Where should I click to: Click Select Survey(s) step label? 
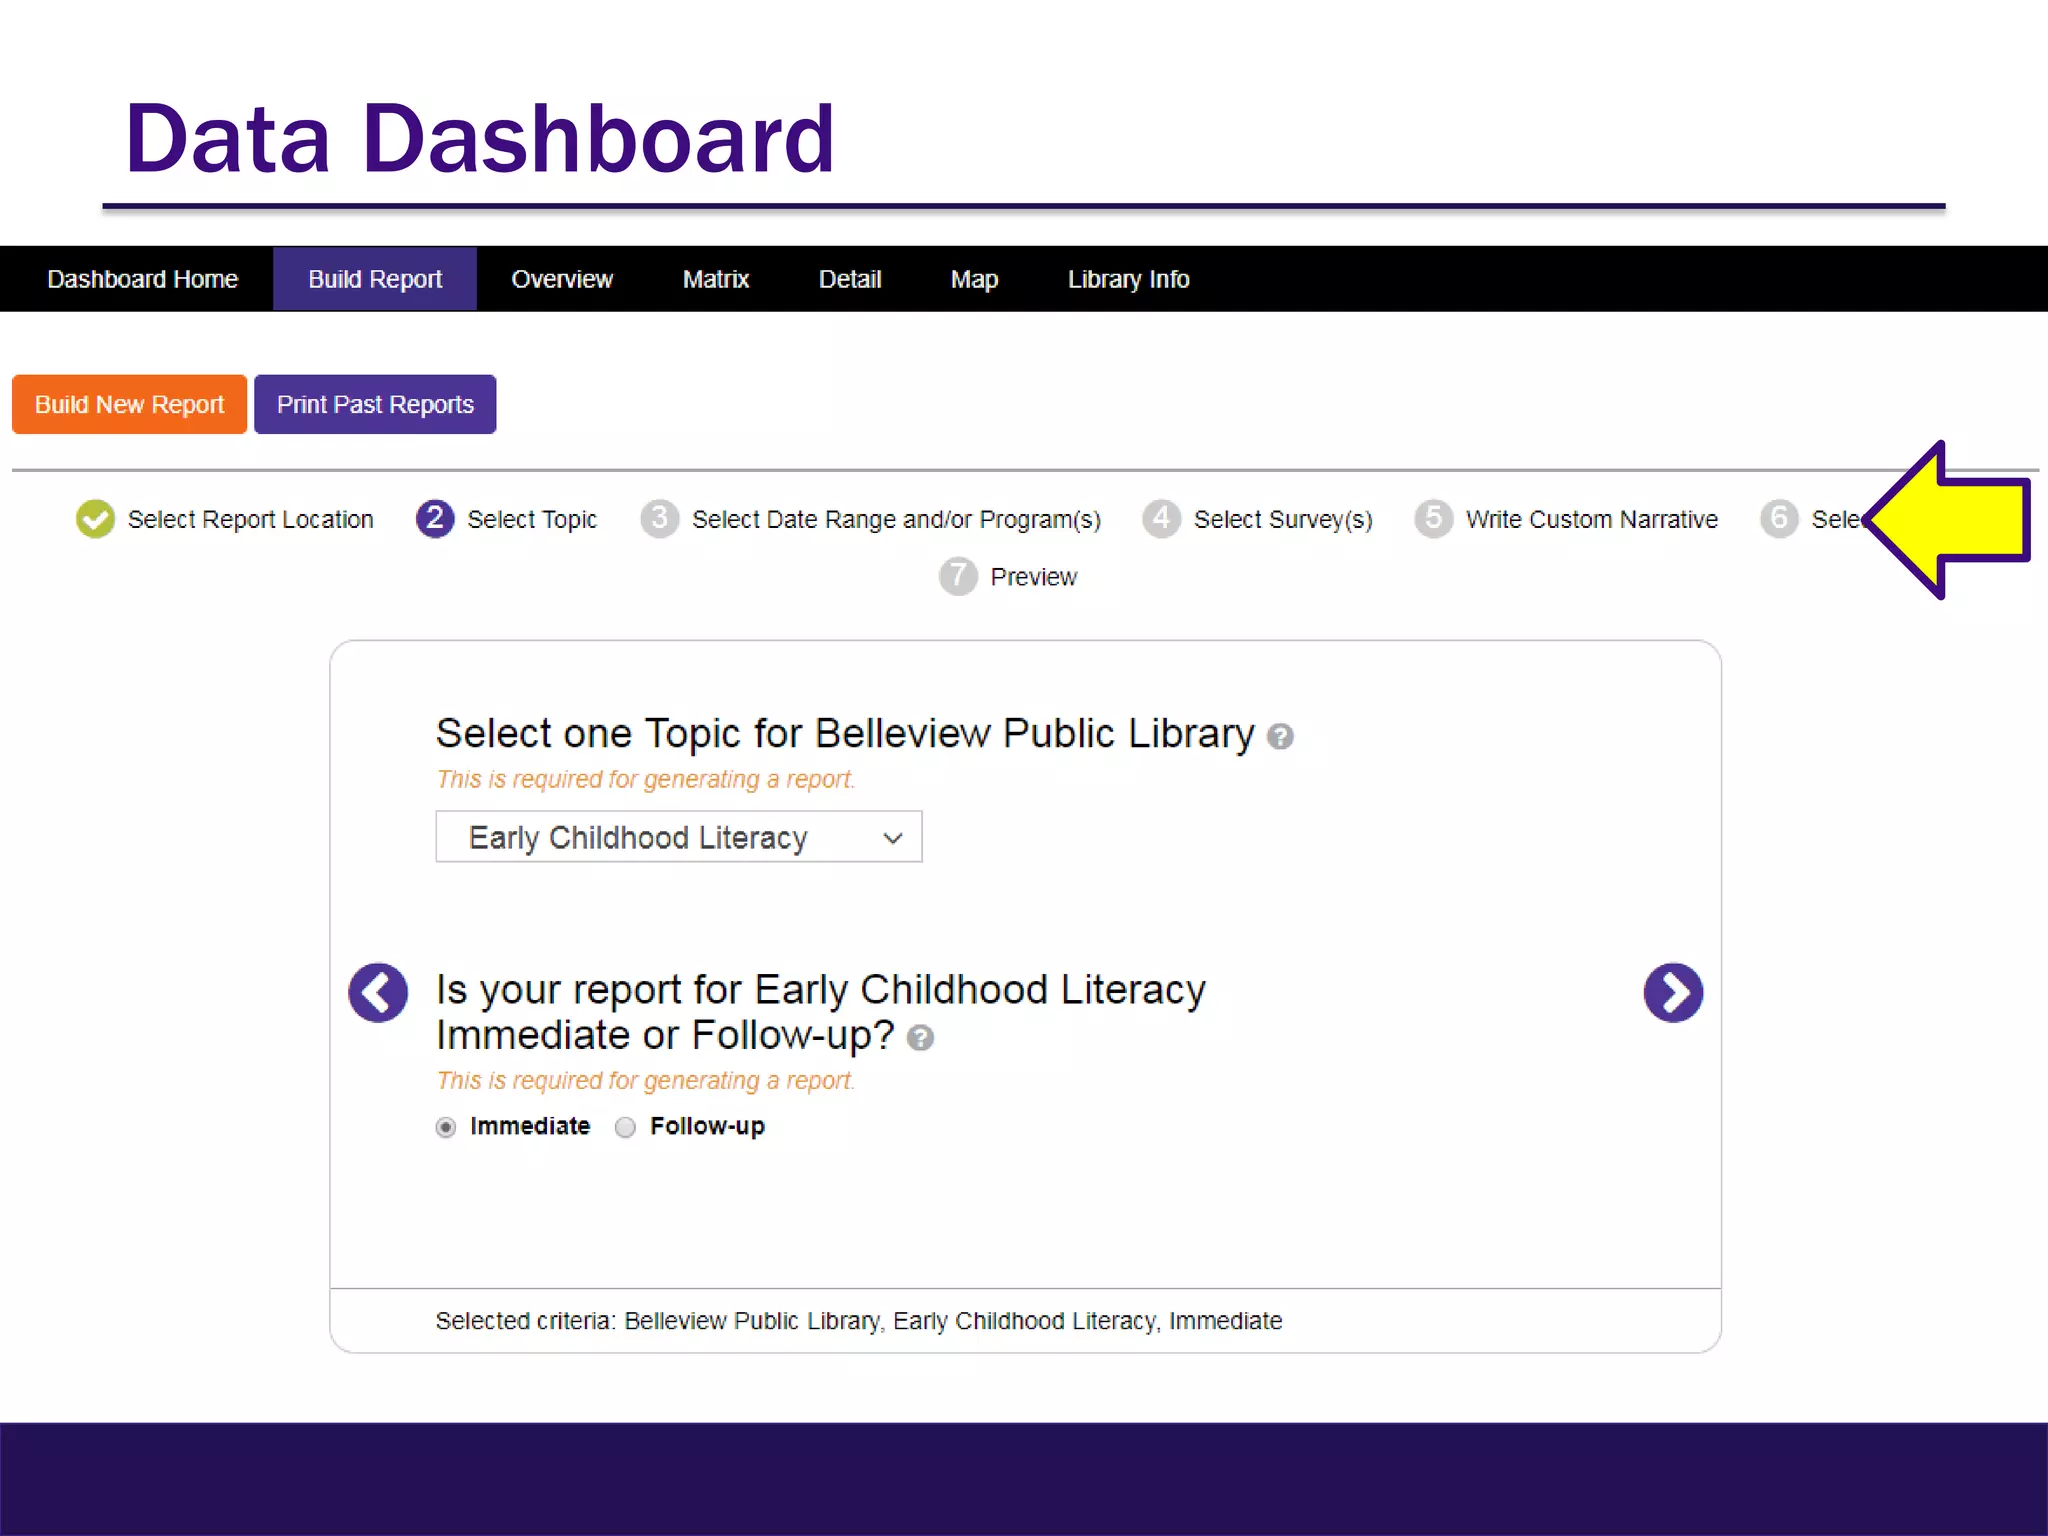pos(1283,520)
